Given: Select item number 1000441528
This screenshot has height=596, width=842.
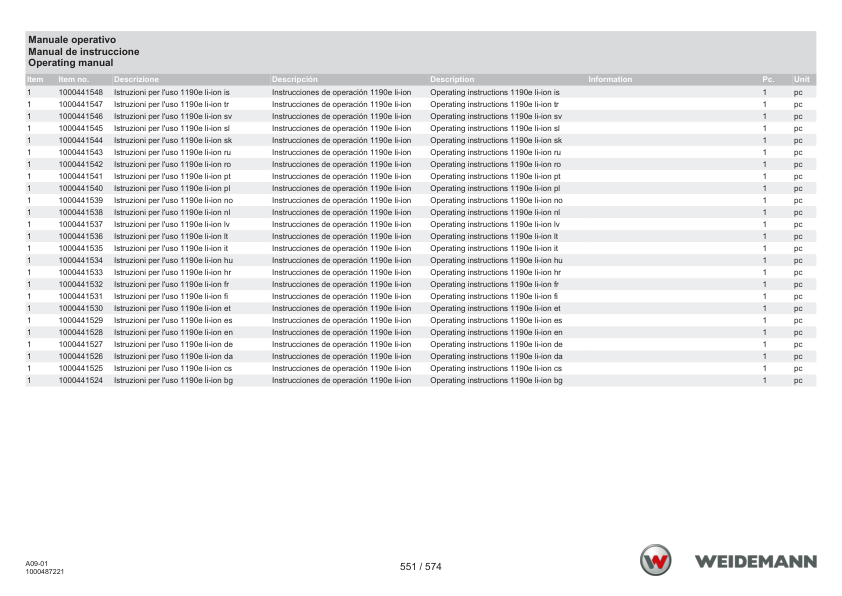Looking at the screenshot, I should tap(81, 332).
